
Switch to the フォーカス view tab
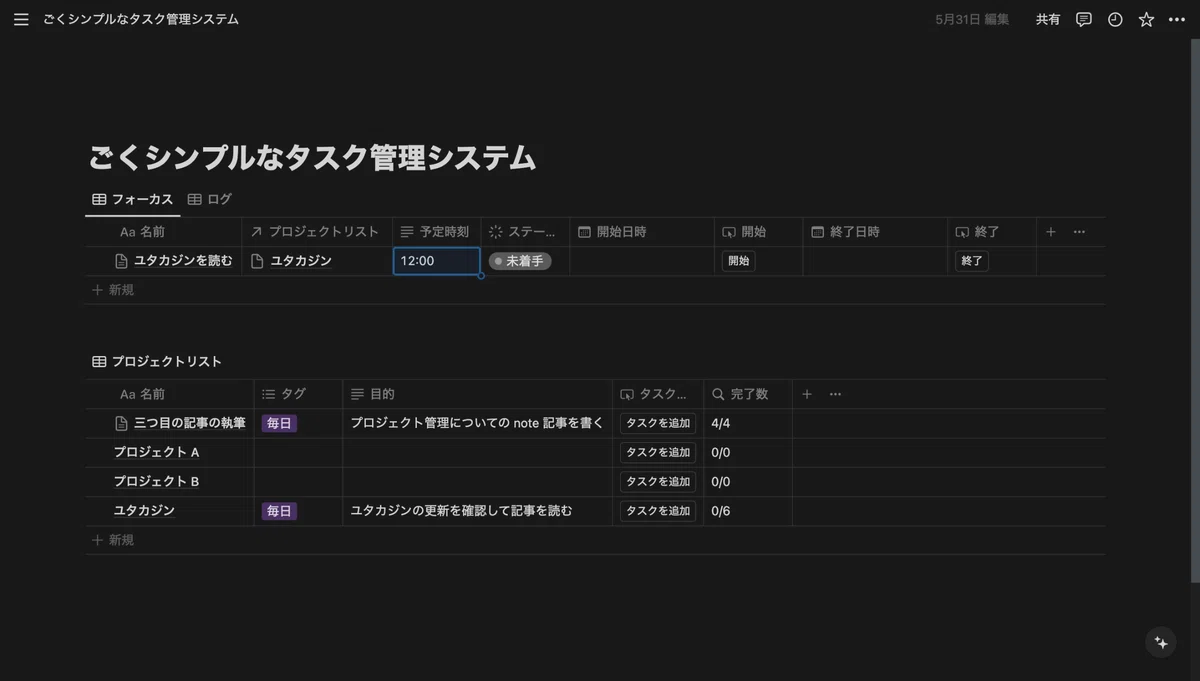133,199
